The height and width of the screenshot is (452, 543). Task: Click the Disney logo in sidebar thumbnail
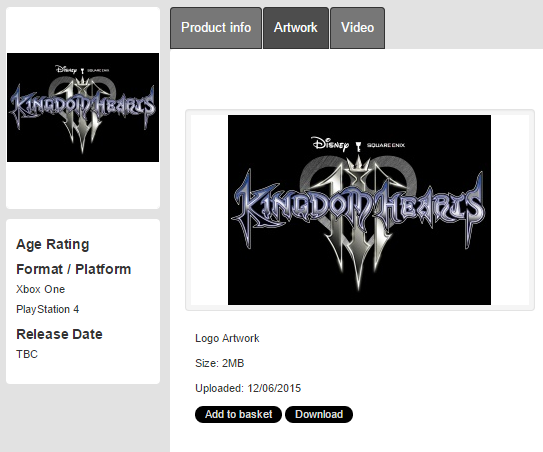point(66,69)
